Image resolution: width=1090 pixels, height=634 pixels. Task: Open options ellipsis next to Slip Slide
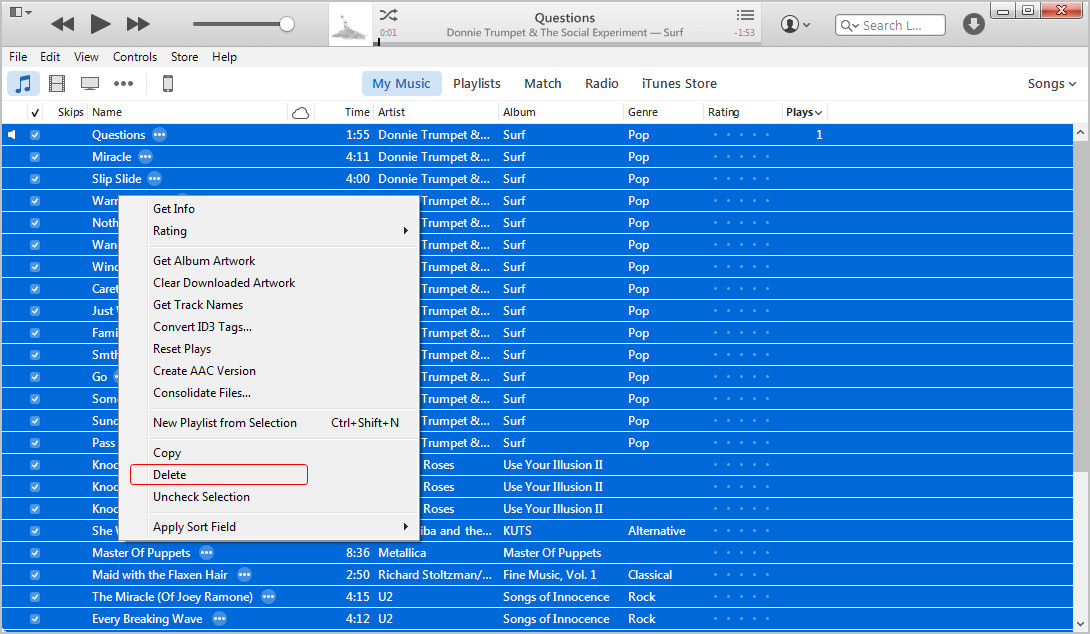coord(154,179)
